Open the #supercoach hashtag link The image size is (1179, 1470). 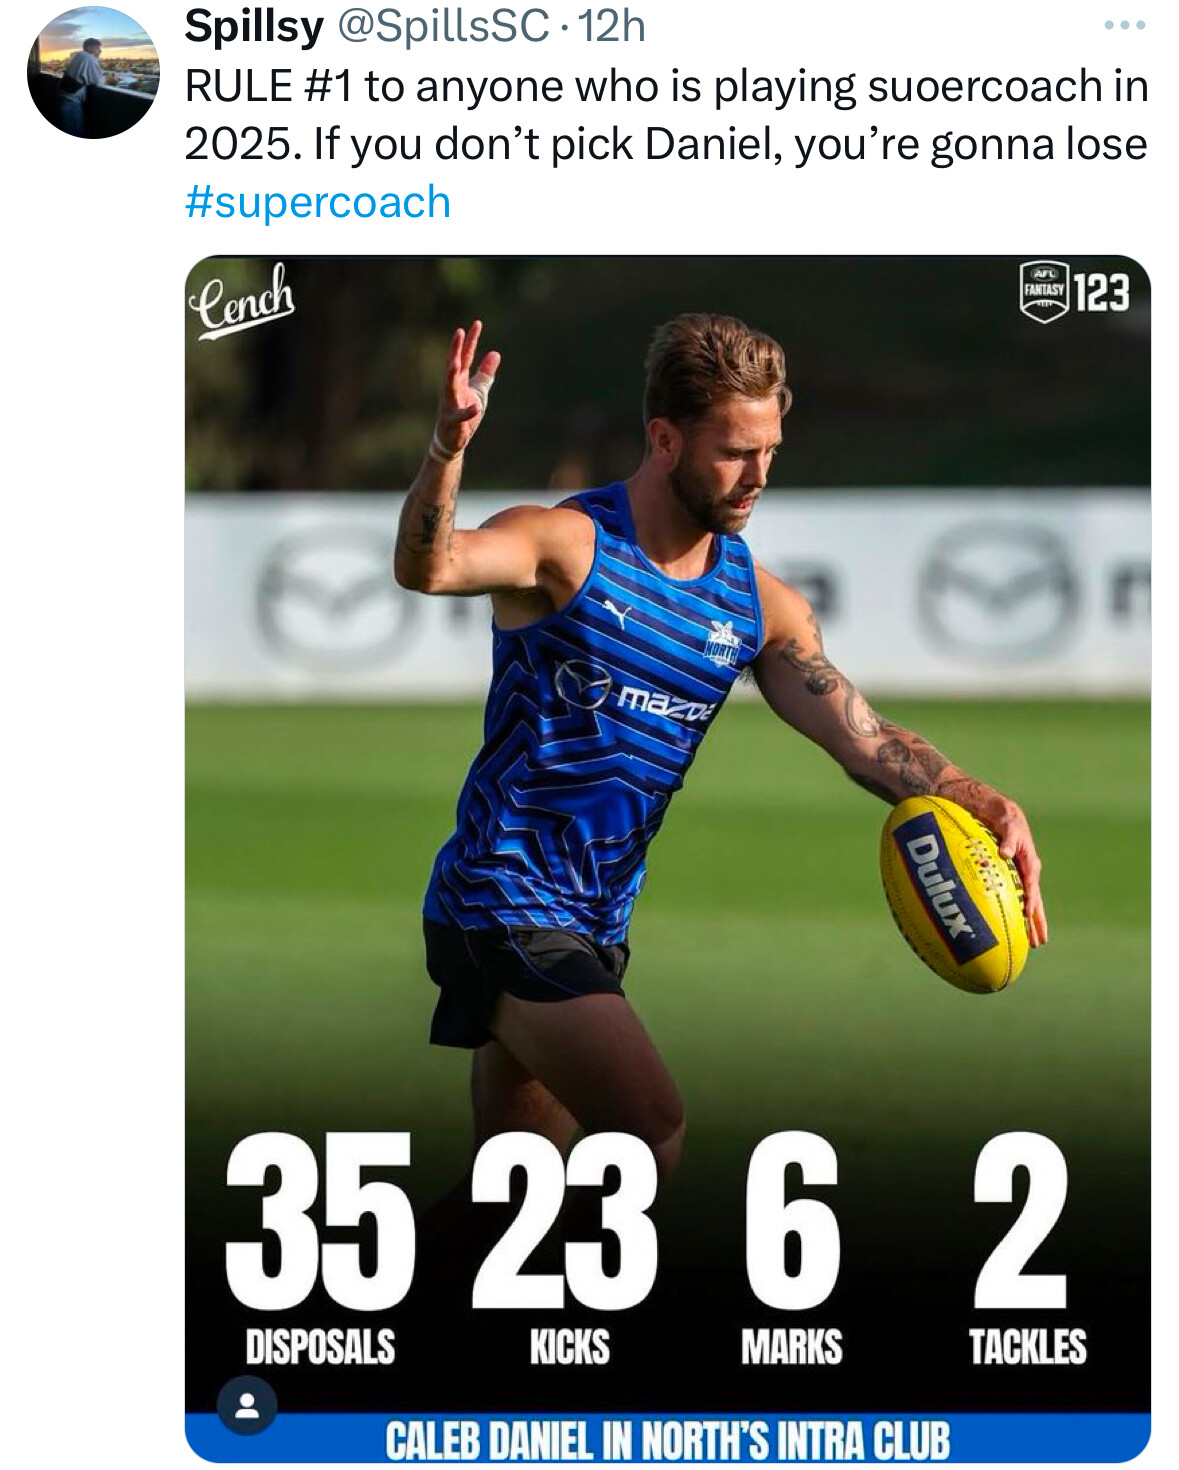point(318,202)
